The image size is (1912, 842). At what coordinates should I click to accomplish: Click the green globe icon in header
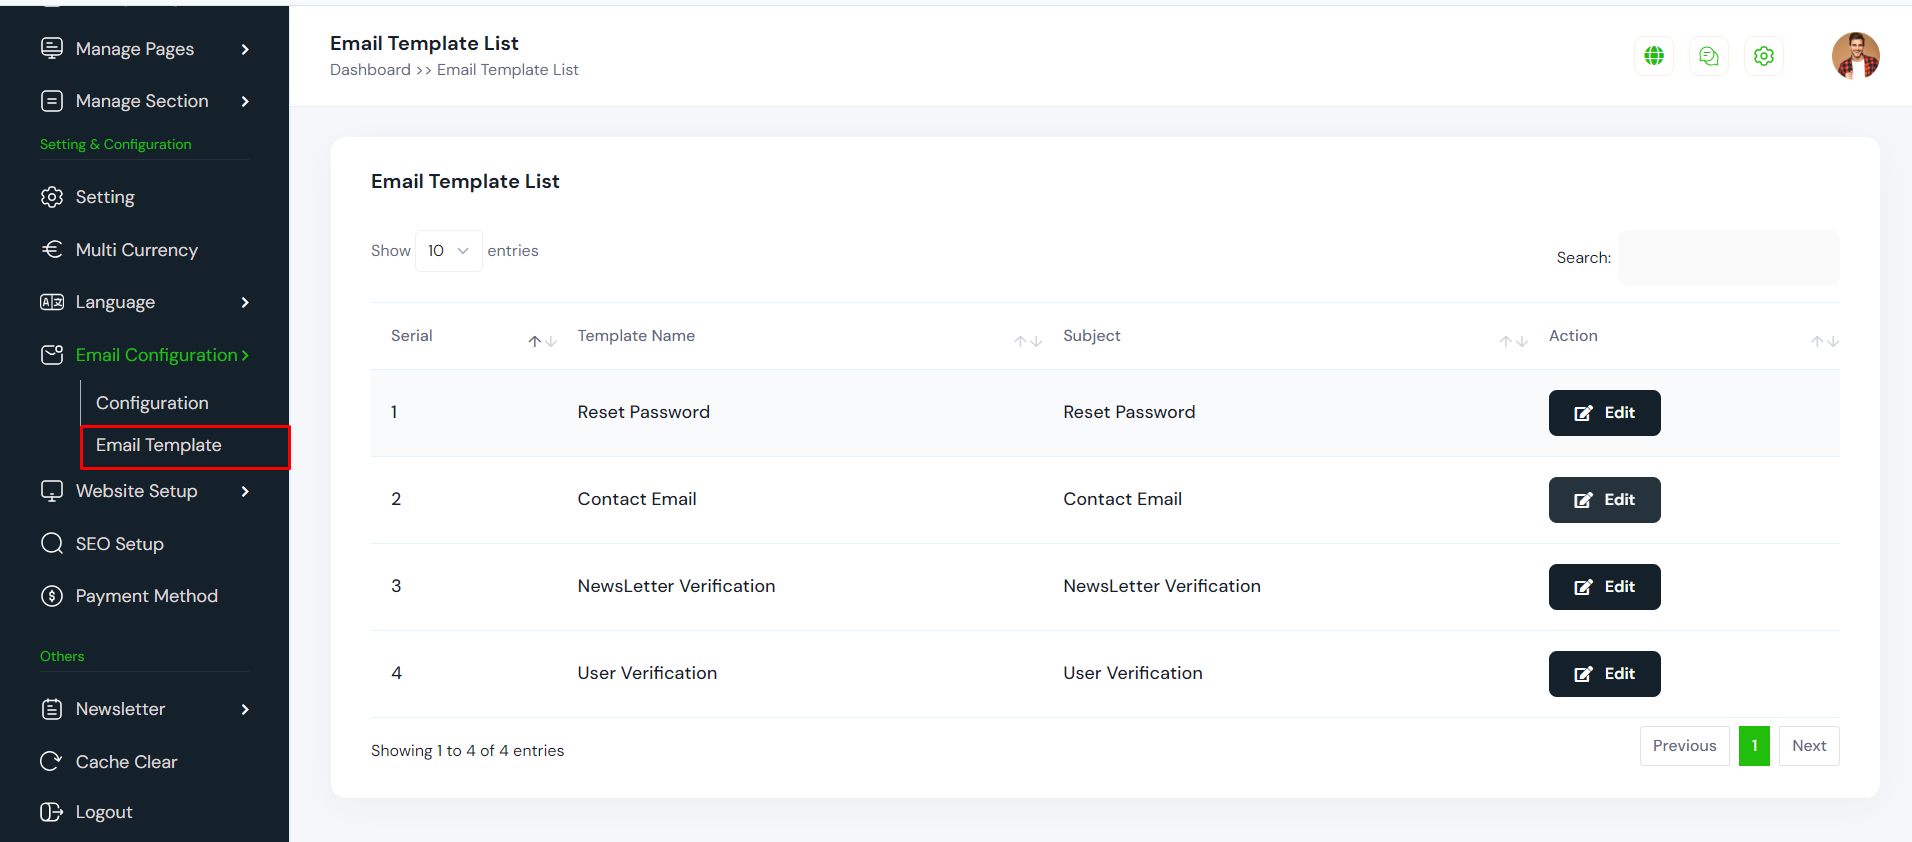coord(1654,56)
